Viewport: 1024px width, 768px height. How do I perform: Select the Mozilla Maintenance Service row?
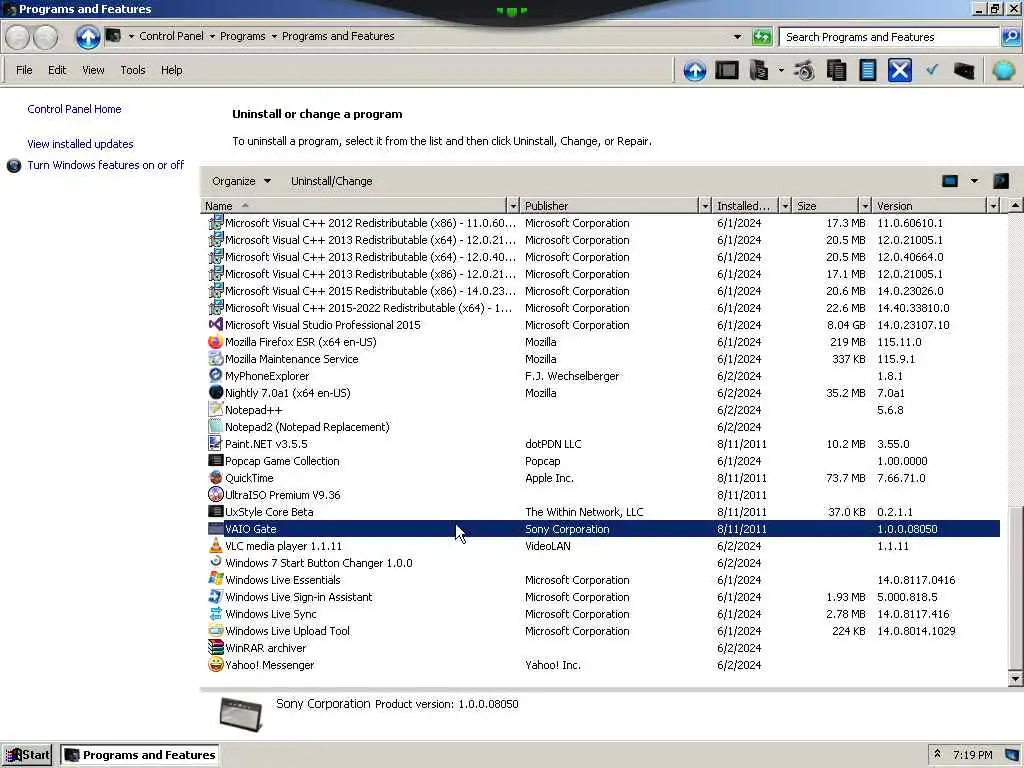(603, 359)
